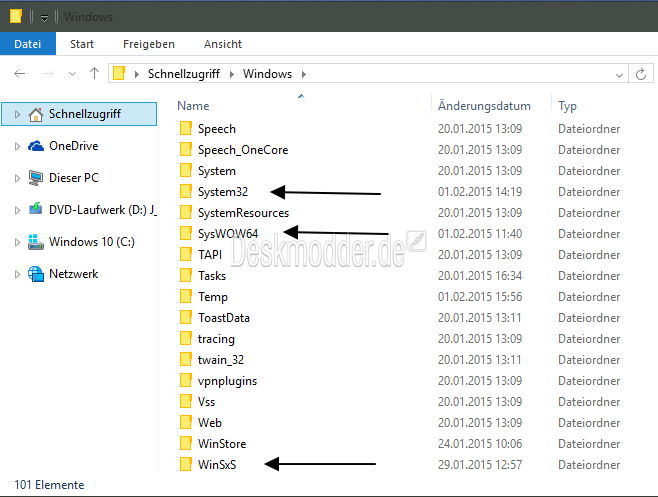
Task: Select the System32 folder icon
Action: click(x=186, y=191)
